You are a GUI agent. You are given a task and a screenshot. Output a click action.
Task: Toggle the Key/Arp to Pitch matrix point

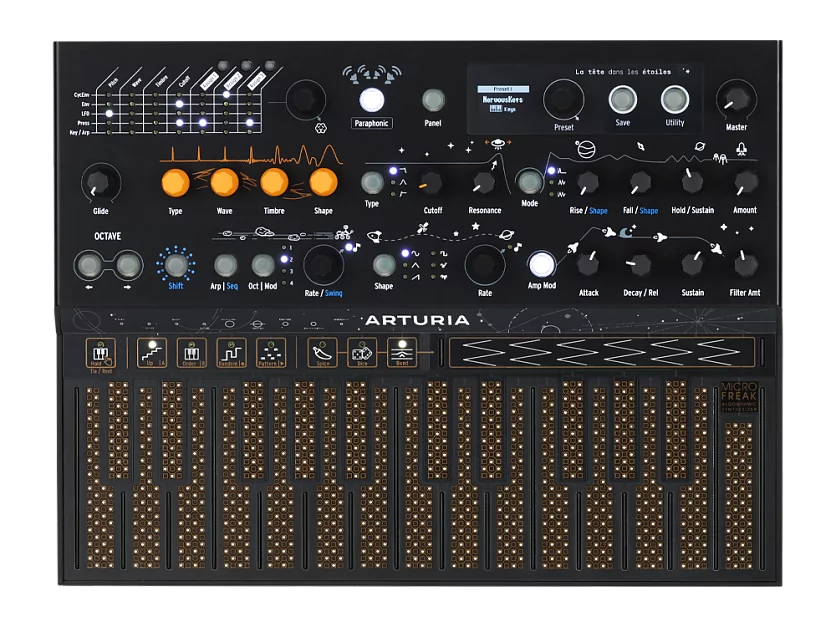click(109, 132)
